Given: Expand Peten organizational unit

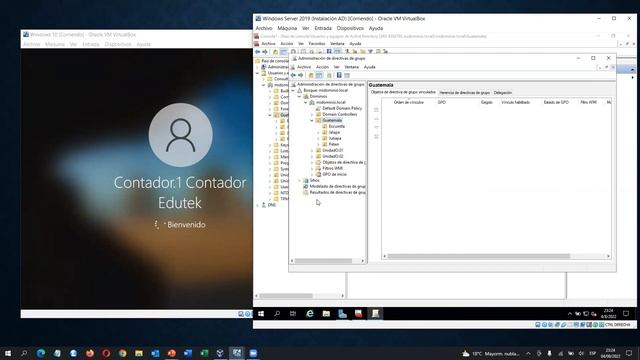Looking at the screenshot, I should 318,144.
